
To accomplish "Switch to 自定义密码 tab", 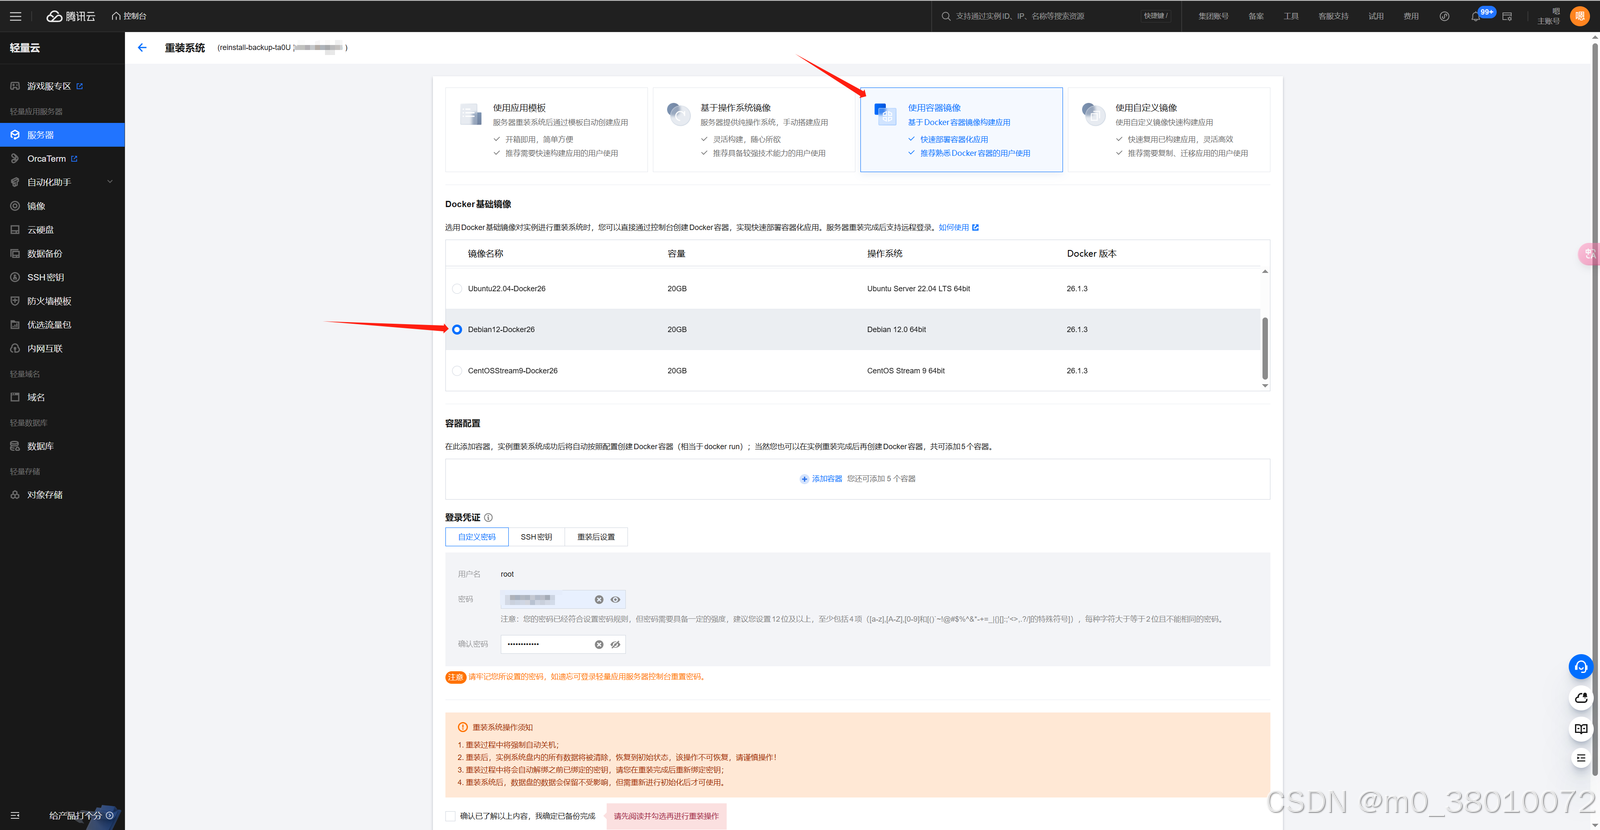I will pos(477,537).
